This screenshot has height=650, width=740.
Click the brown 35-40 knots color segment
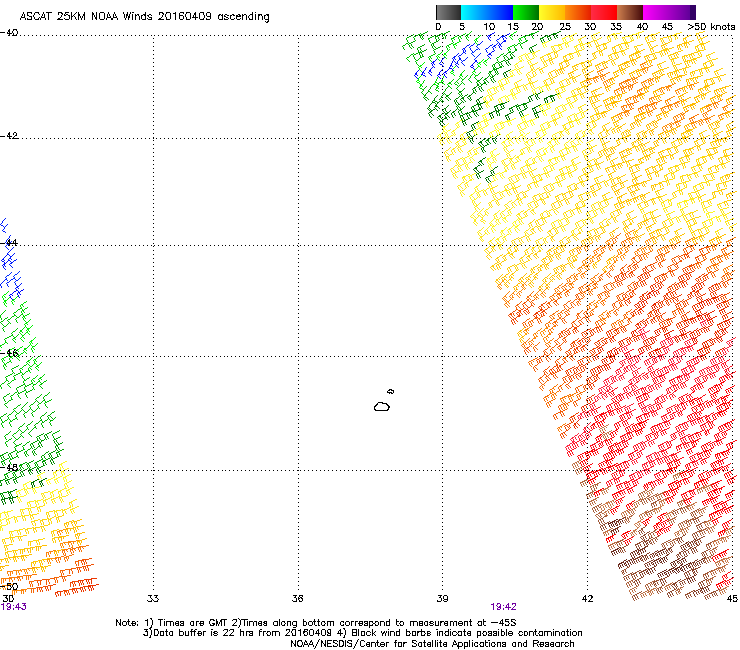click(x=630, y=12)
